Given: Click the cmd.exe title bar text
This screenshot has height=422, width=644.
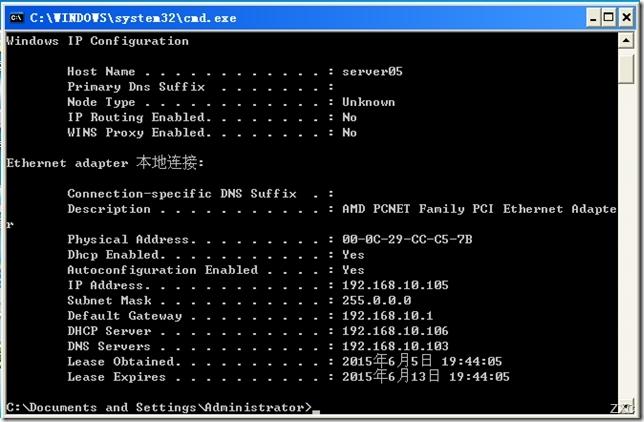Looking at the screenshot, I should 133,18.
